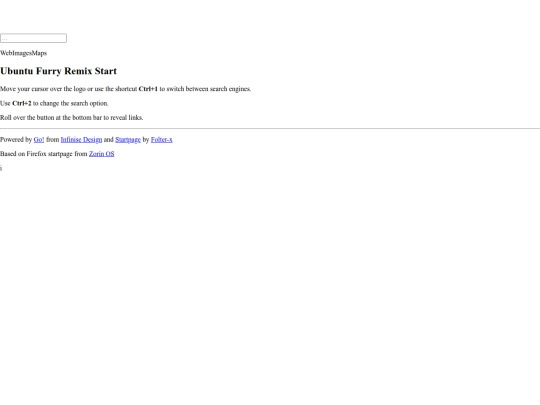This screenshot has height=405, width=540.
Task: Open the Folter-x author link
Action: pos(162,139)
